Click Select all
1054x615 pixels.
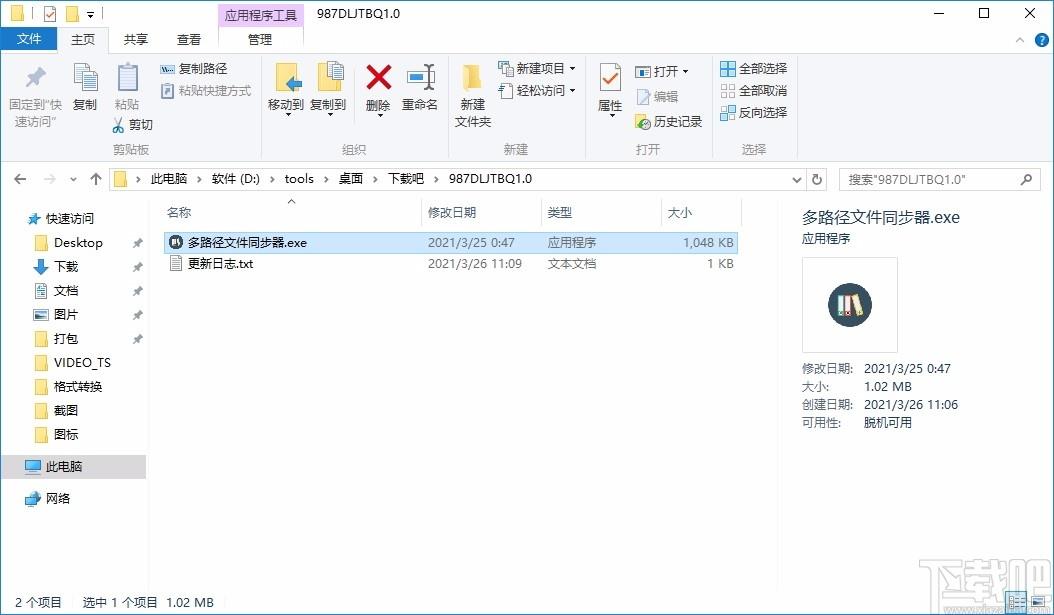[x=753, y=69]
